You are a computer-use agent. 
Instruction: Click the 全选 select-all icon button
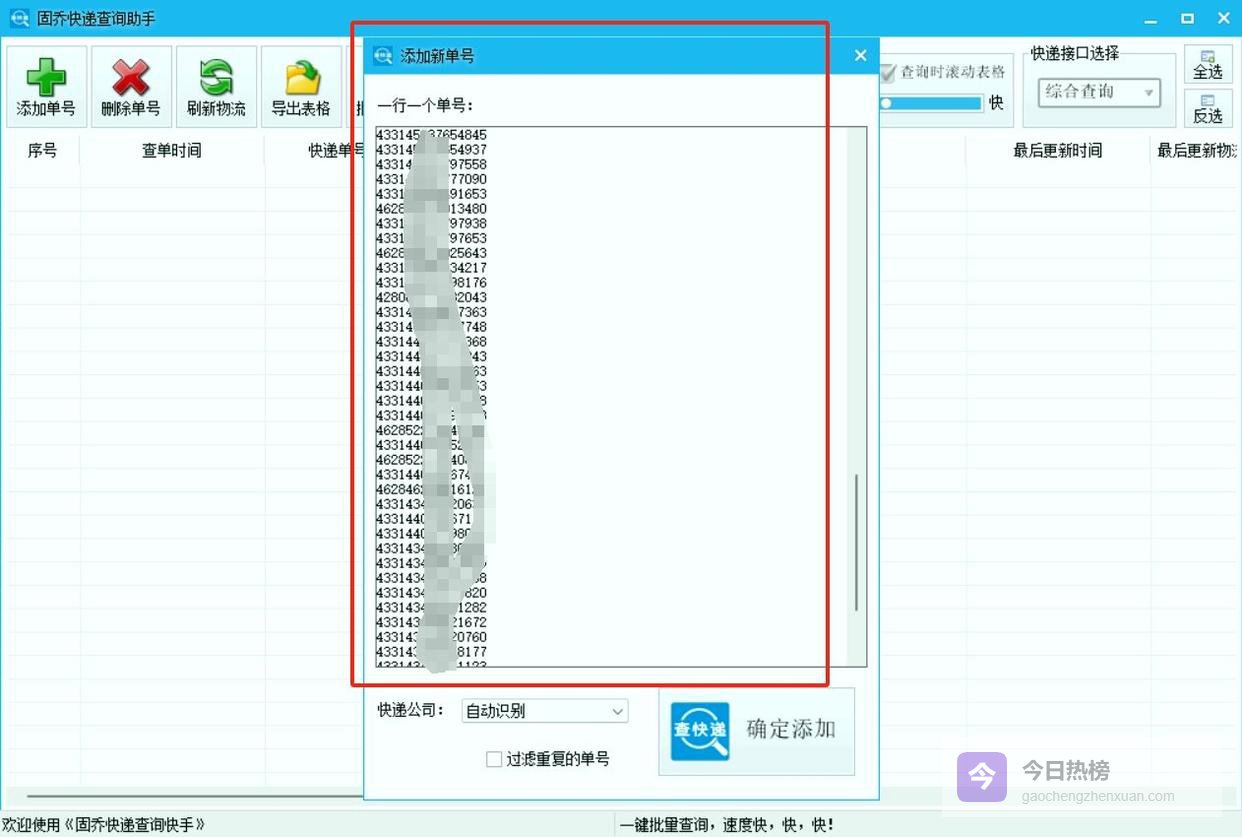click(1207, 64)
